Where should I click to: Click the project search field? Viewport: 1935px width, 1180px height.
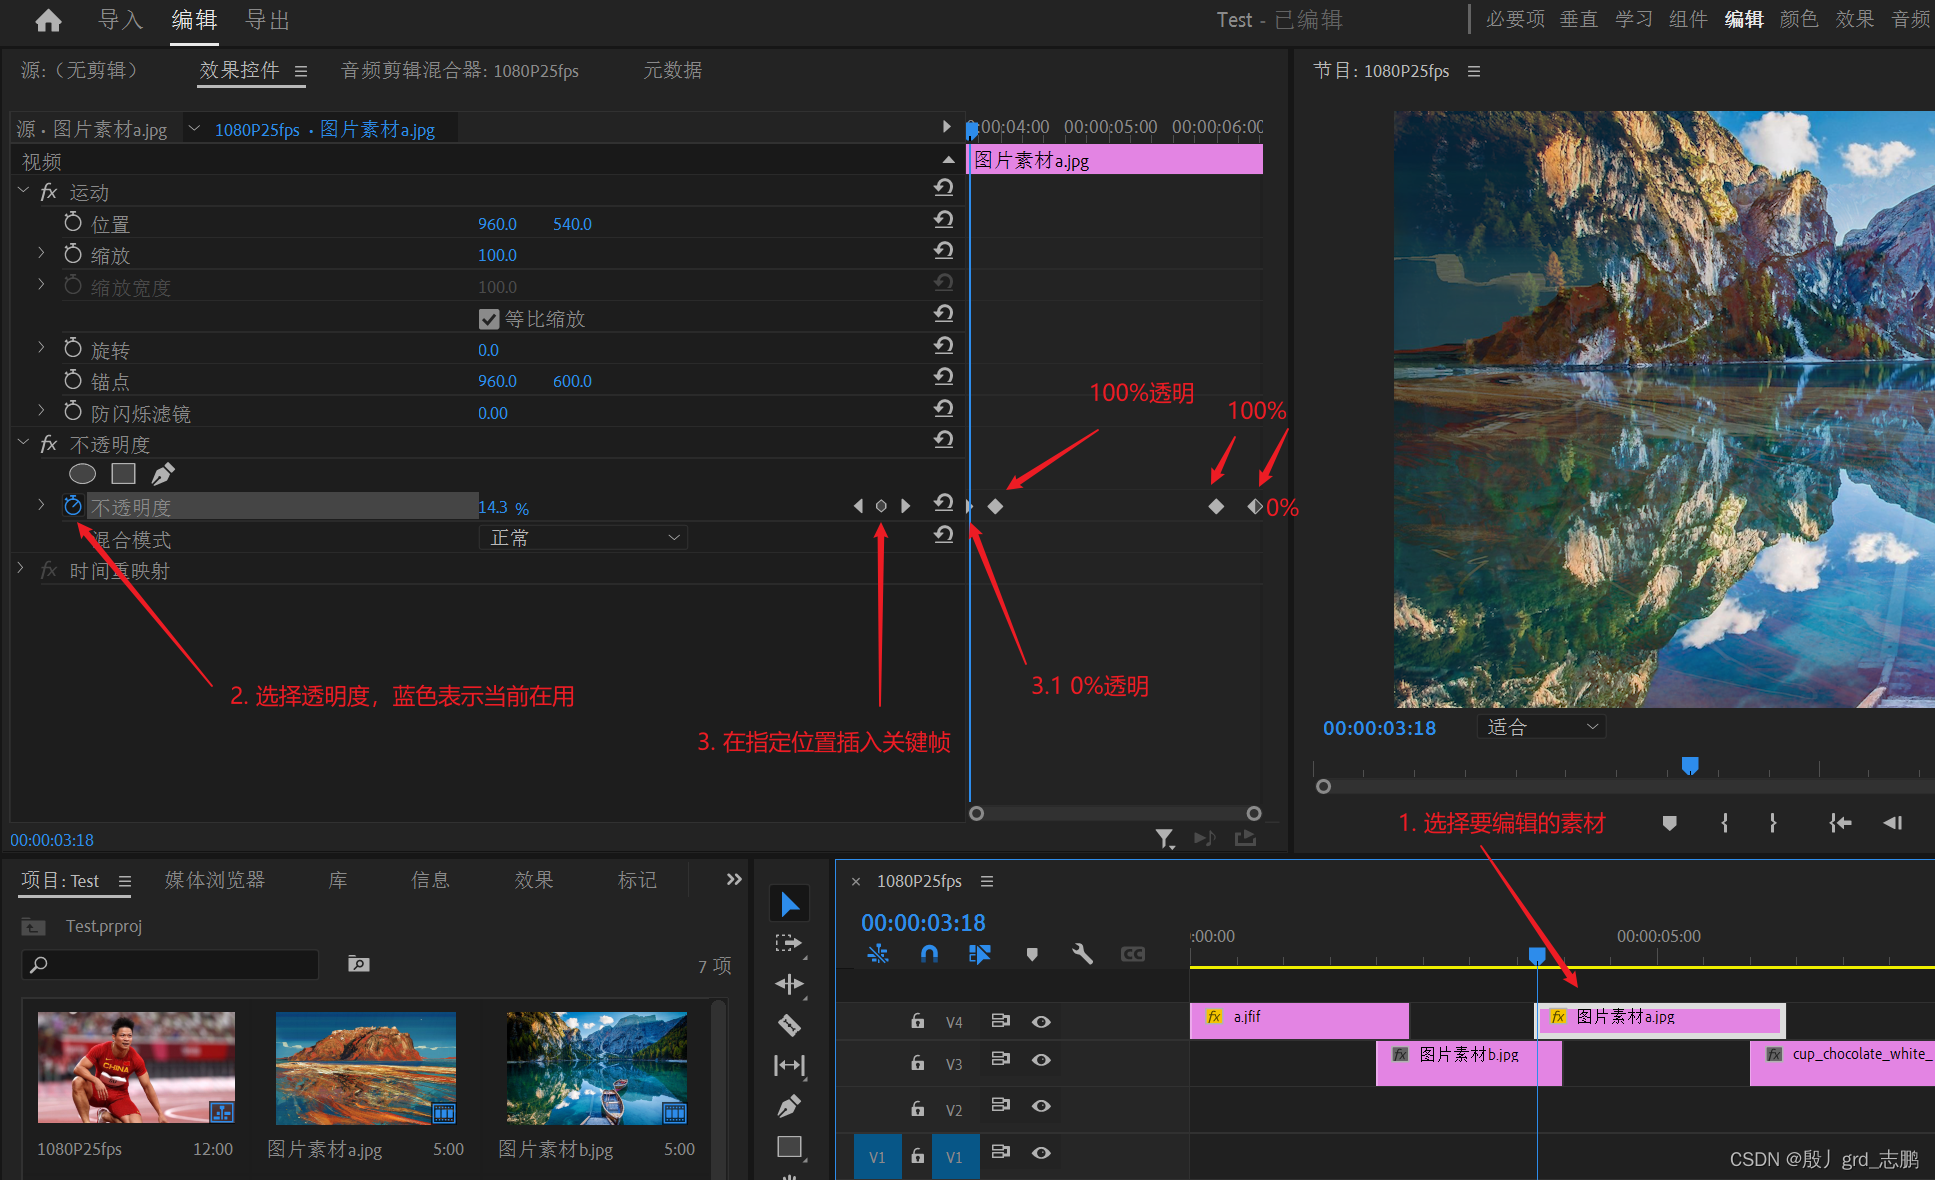point(170,964)
